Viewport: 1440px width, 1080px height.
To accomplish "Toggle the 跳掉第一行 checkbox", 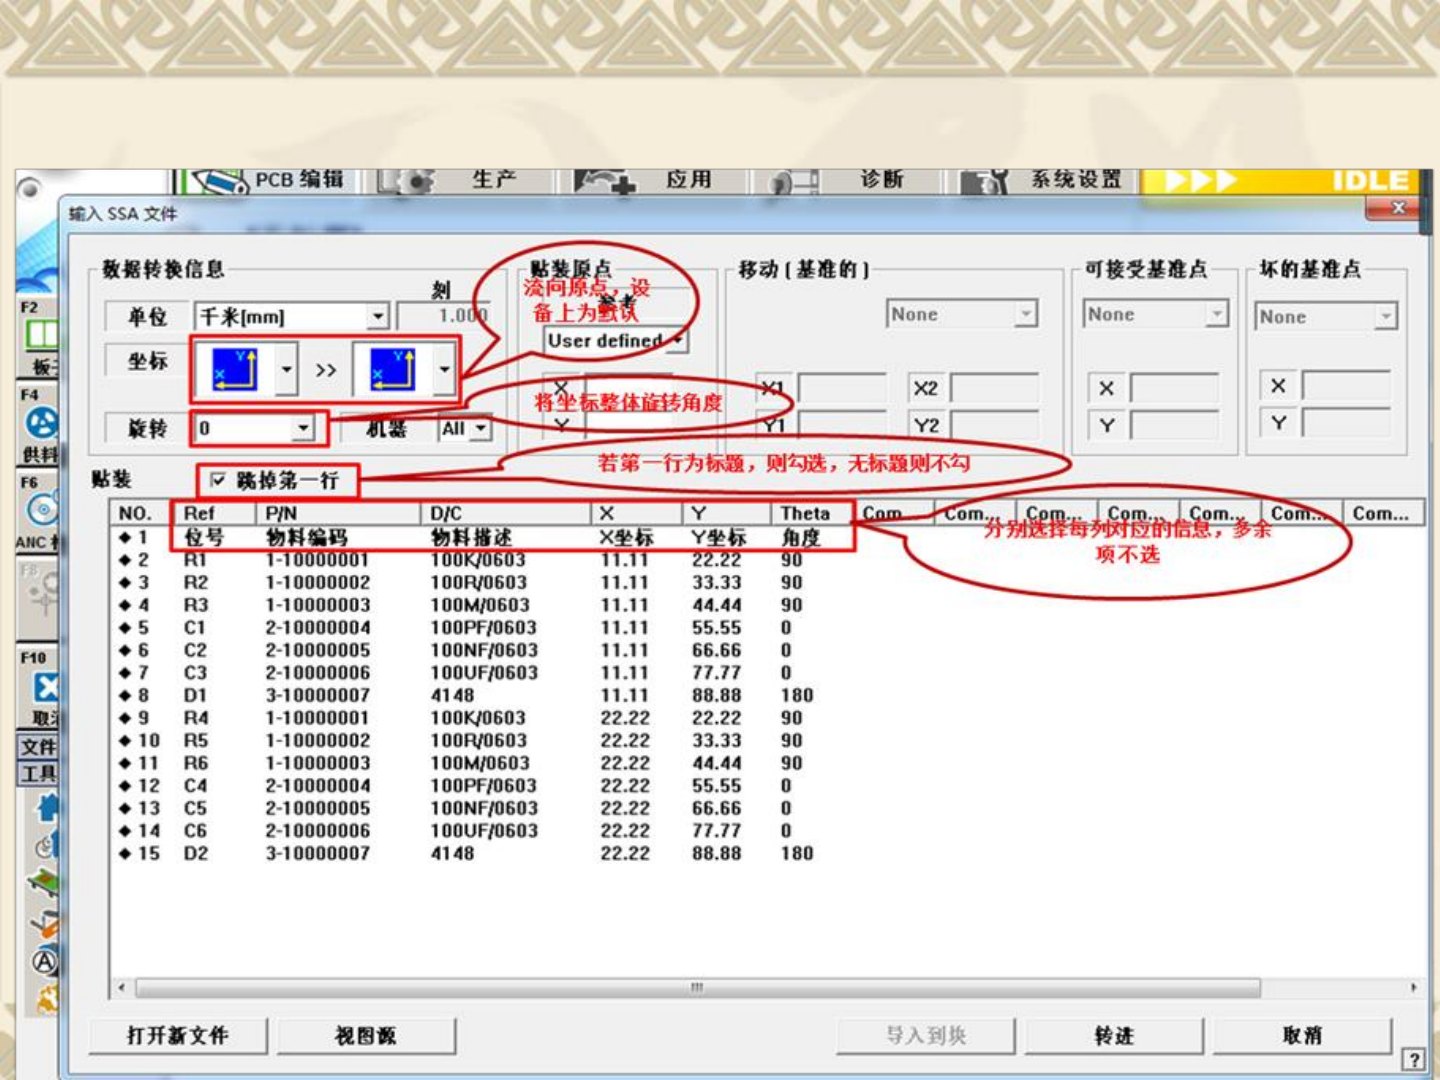I will 218,481.
